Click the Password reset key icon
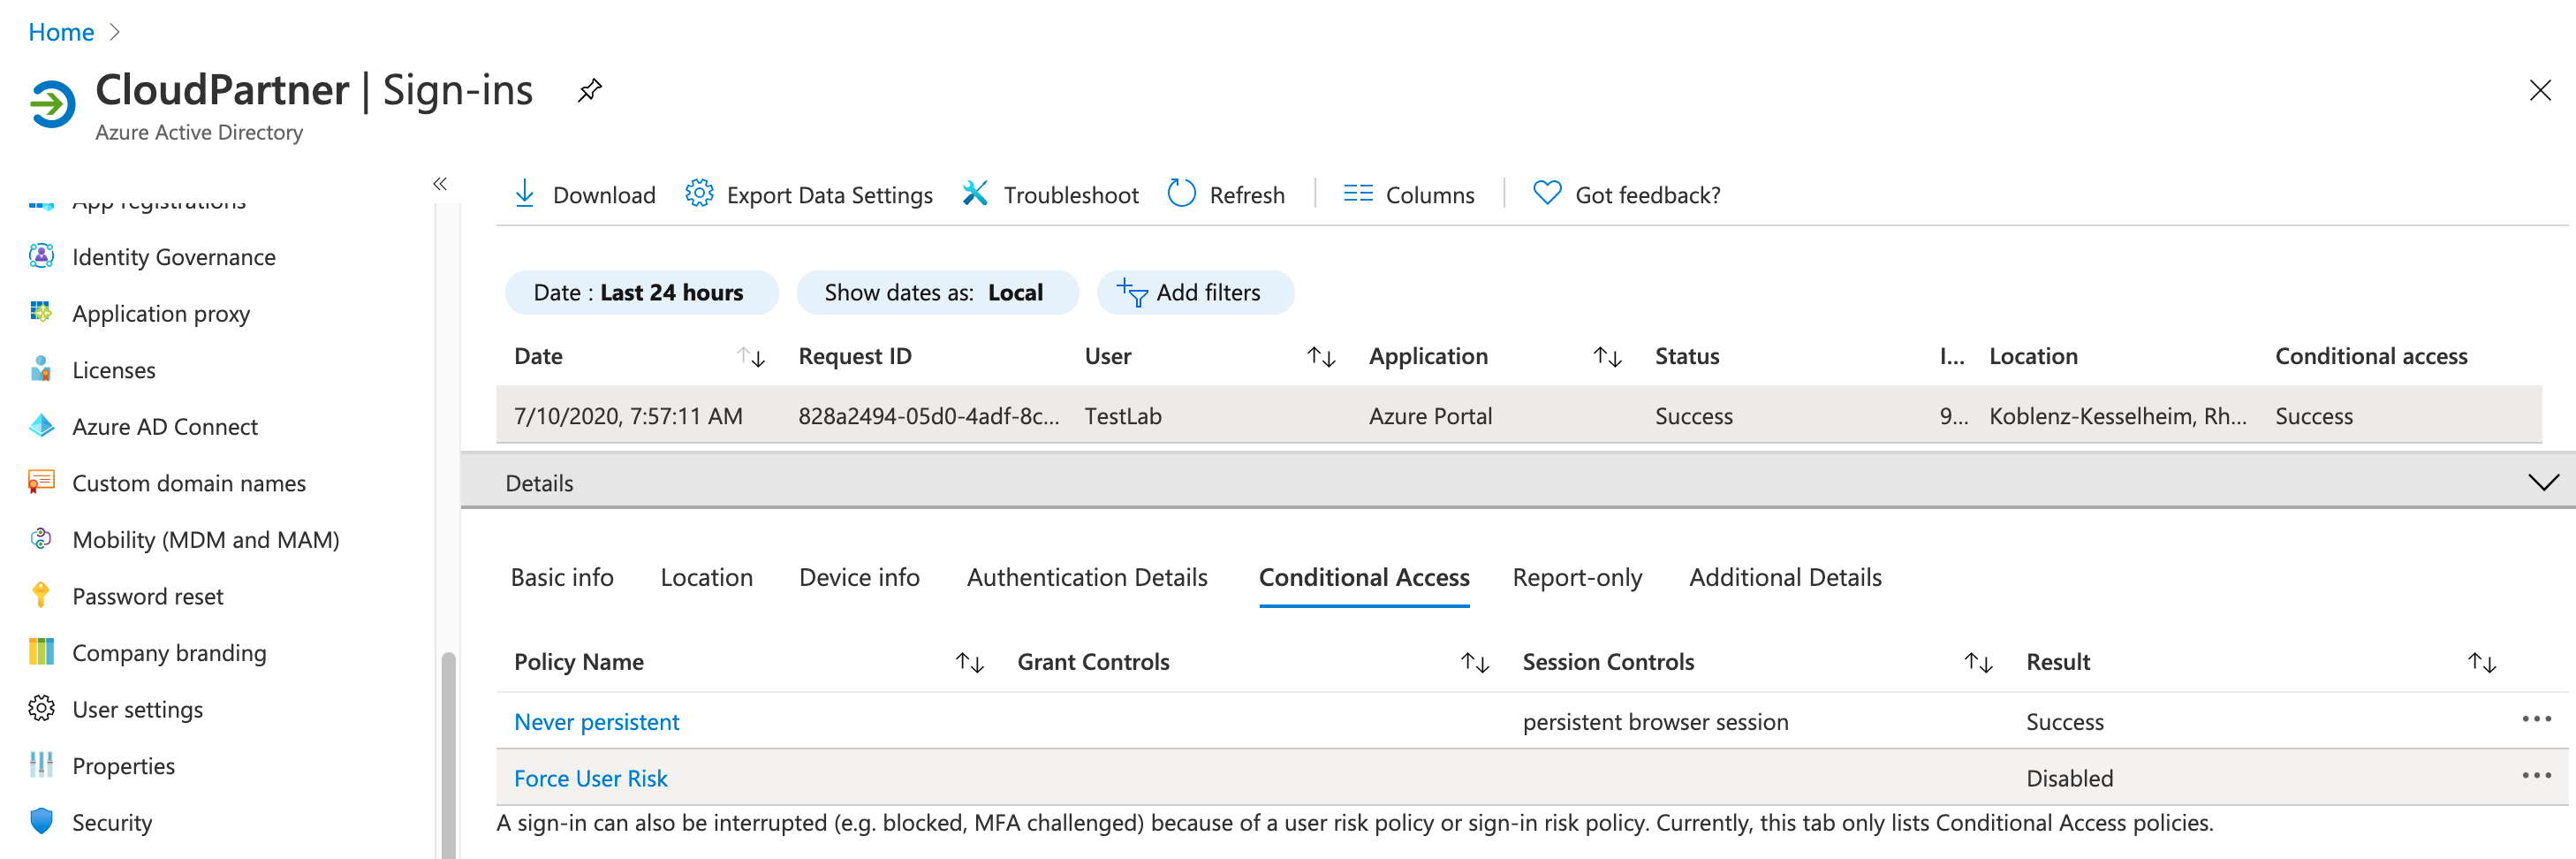Viewport: 2576px width, 859px height. click(41, 595)
